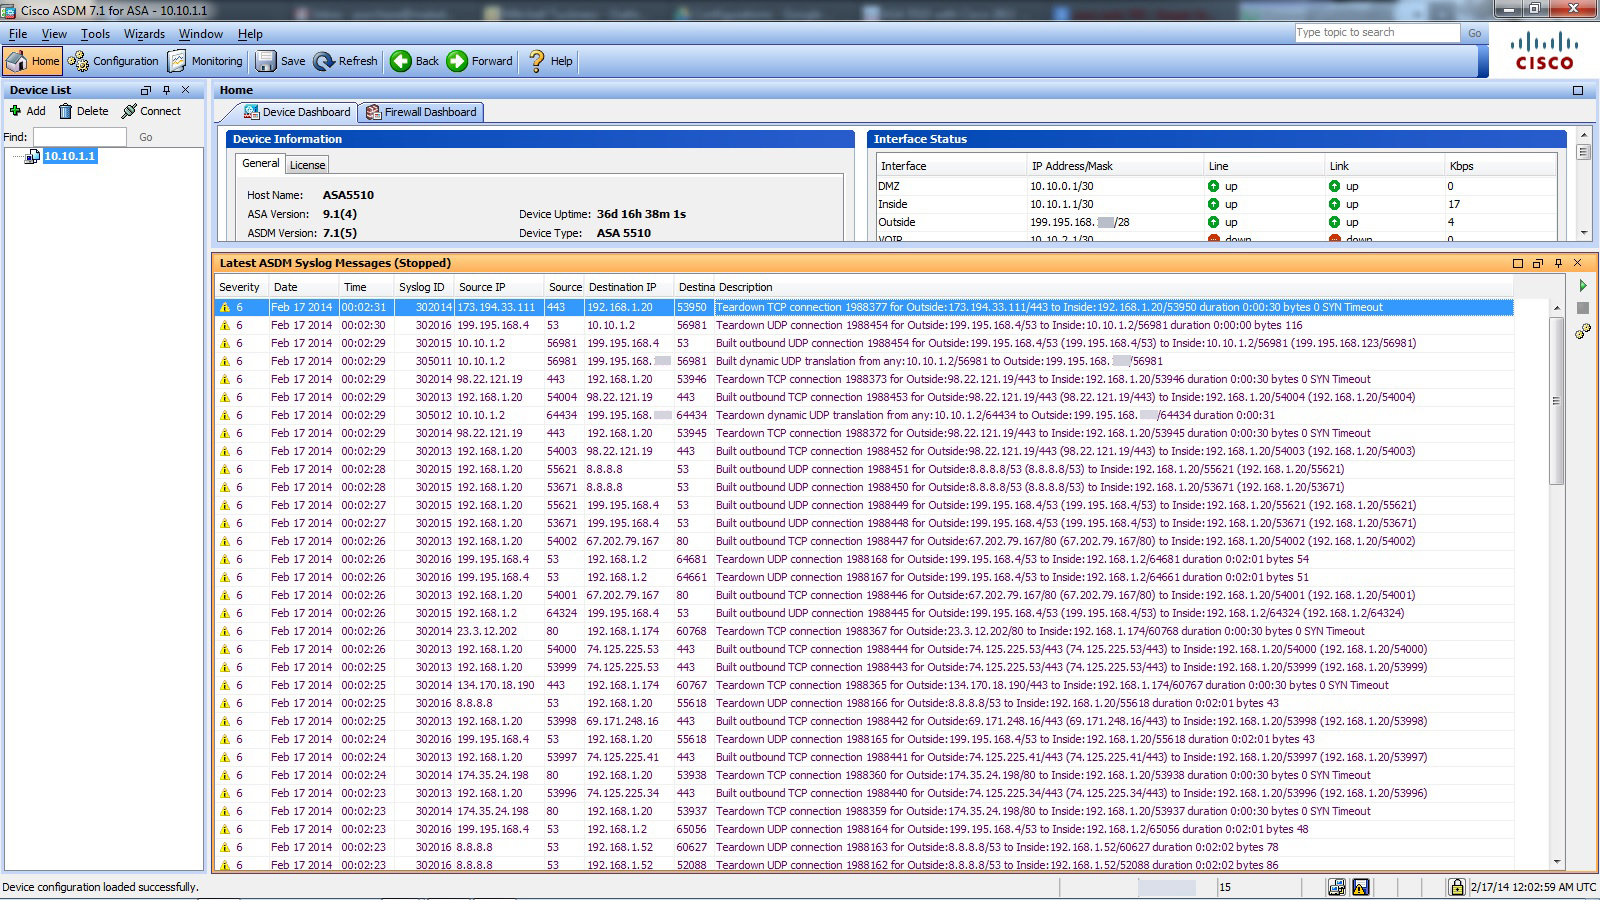The image size is (1600, 900).
Task: Open syslog settings with the gears icon
Action: pyautogui.click(x=1583, y=332)
